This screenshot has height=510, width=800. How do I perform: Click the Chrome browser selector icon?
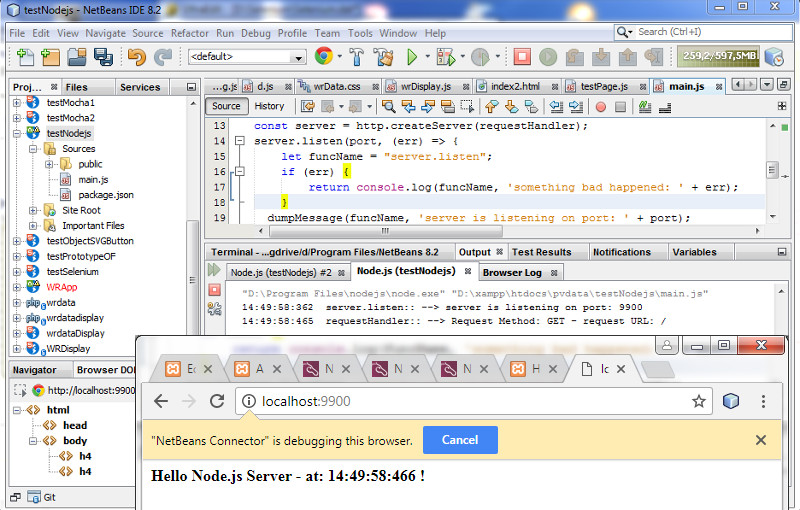coord(324,56)
